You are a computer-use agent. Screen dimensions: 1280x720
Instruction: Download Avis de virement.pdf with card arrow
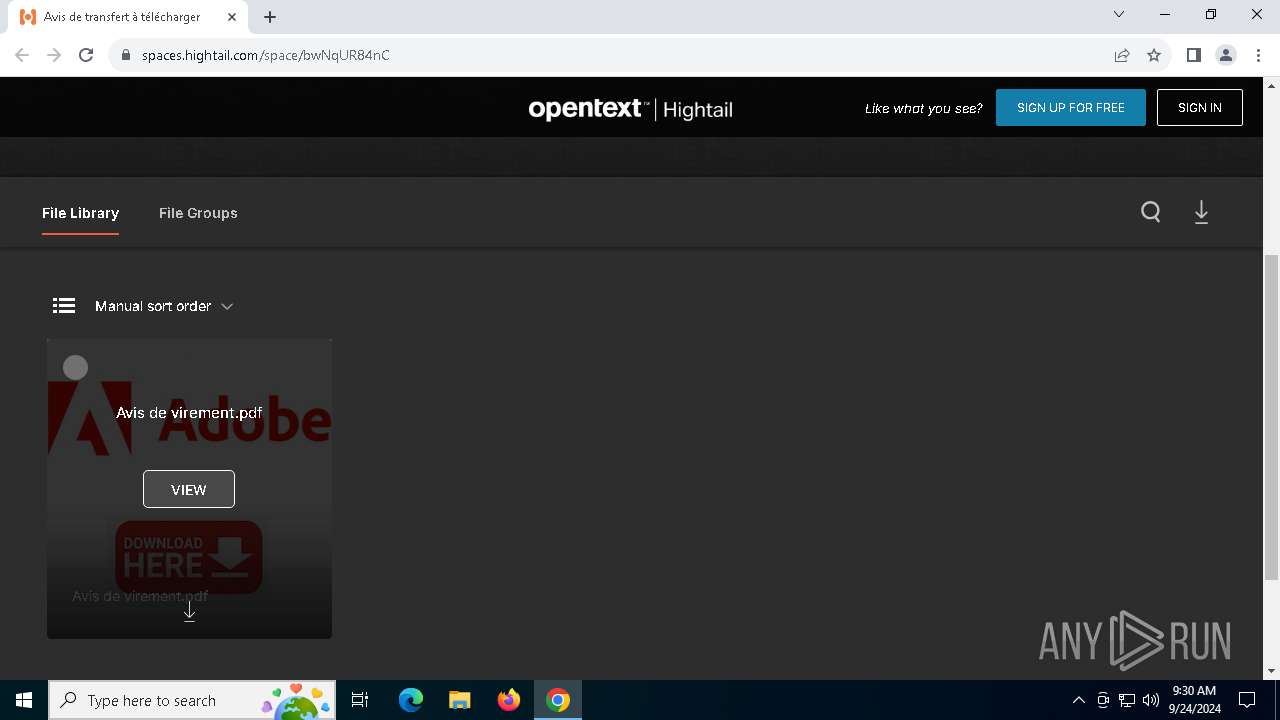coord(189,611)
